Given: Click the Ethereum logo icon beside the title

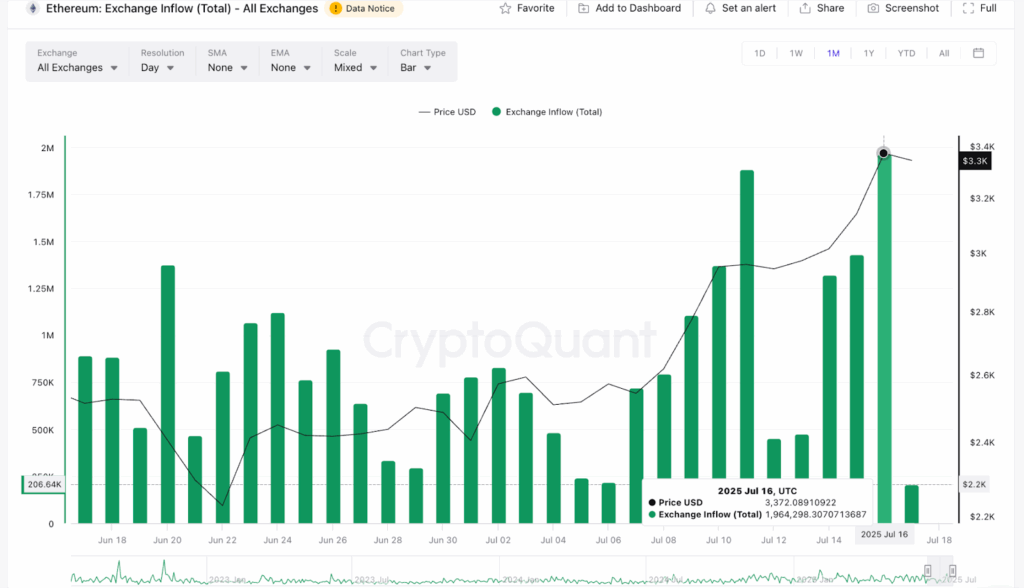Looking at the screenshot, I should pyautogui.click(x=33, y=8).
